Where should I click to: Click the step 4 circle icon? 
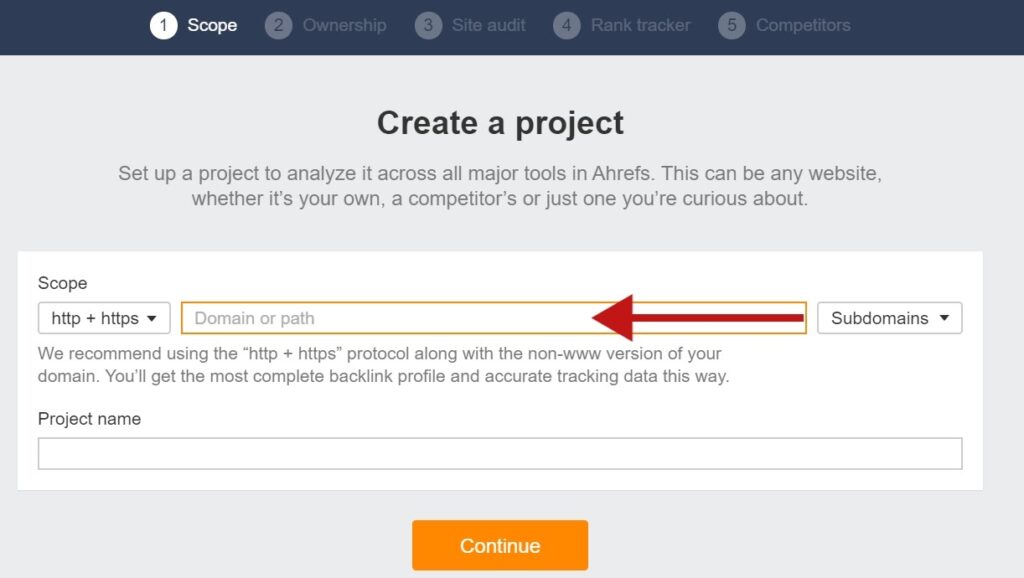567,25
